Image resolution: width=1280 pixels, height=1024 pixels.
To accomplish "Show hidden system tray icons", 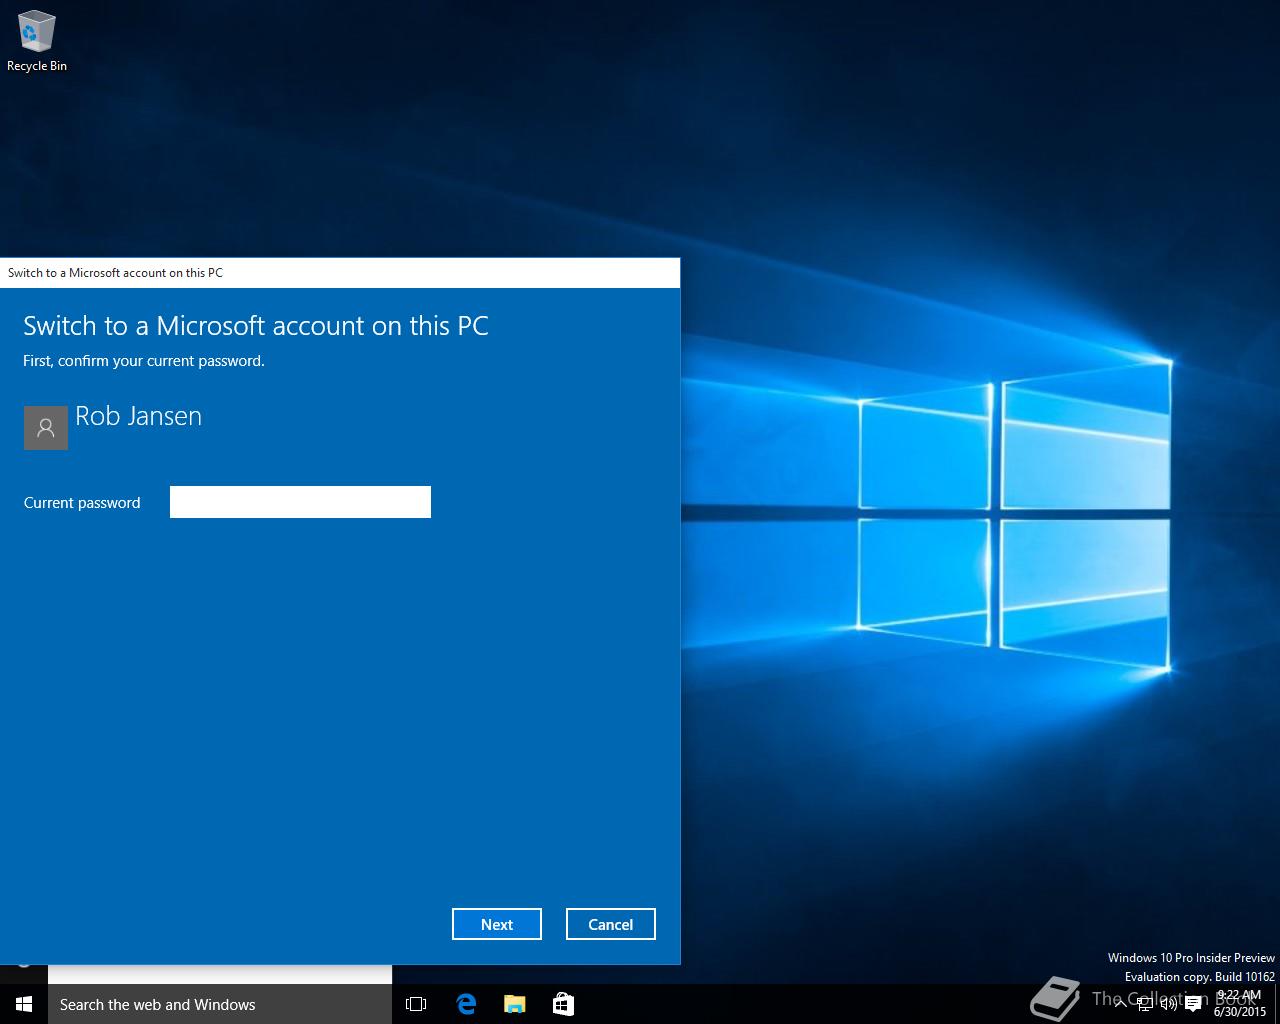I will click(x=1121, y=1005).
